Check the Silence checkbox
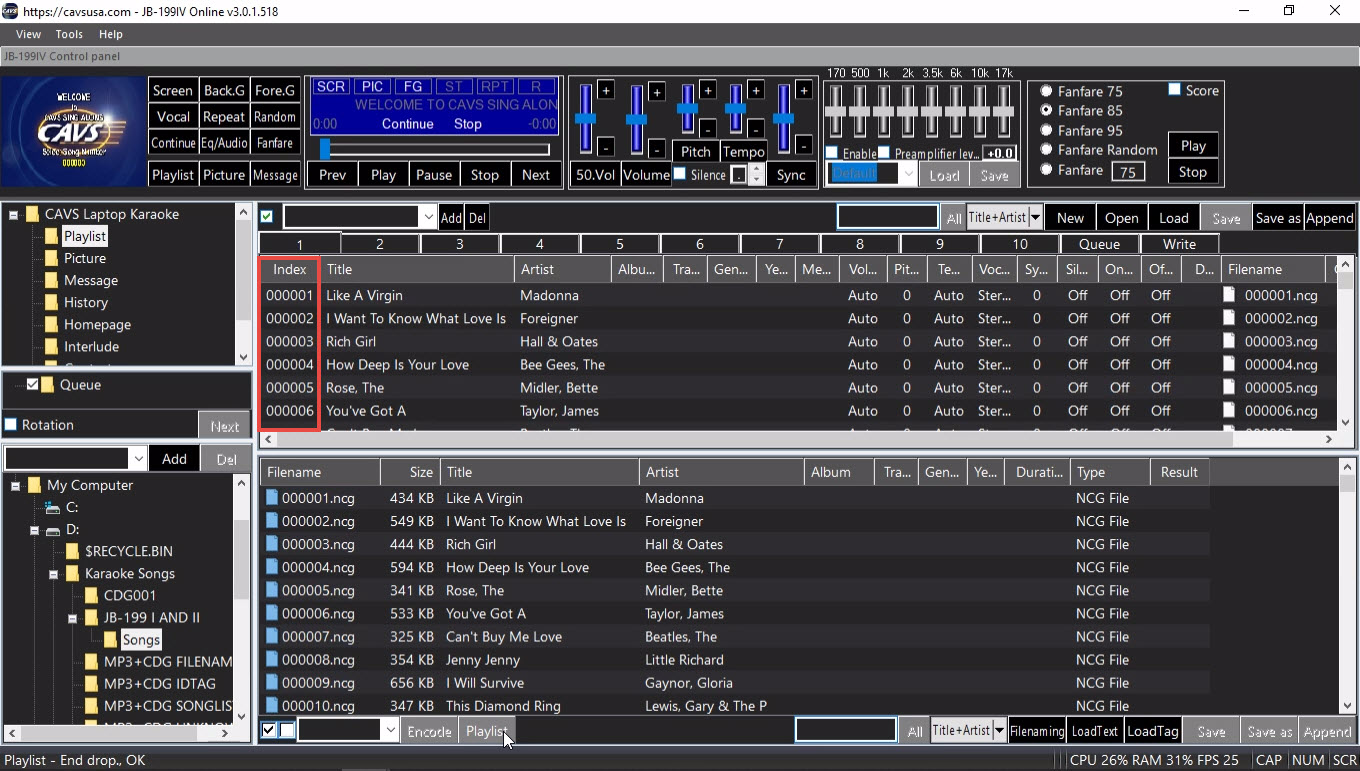Image resolution: width=1360 pixels, height=771 pixels. click(x=680, y=174)
